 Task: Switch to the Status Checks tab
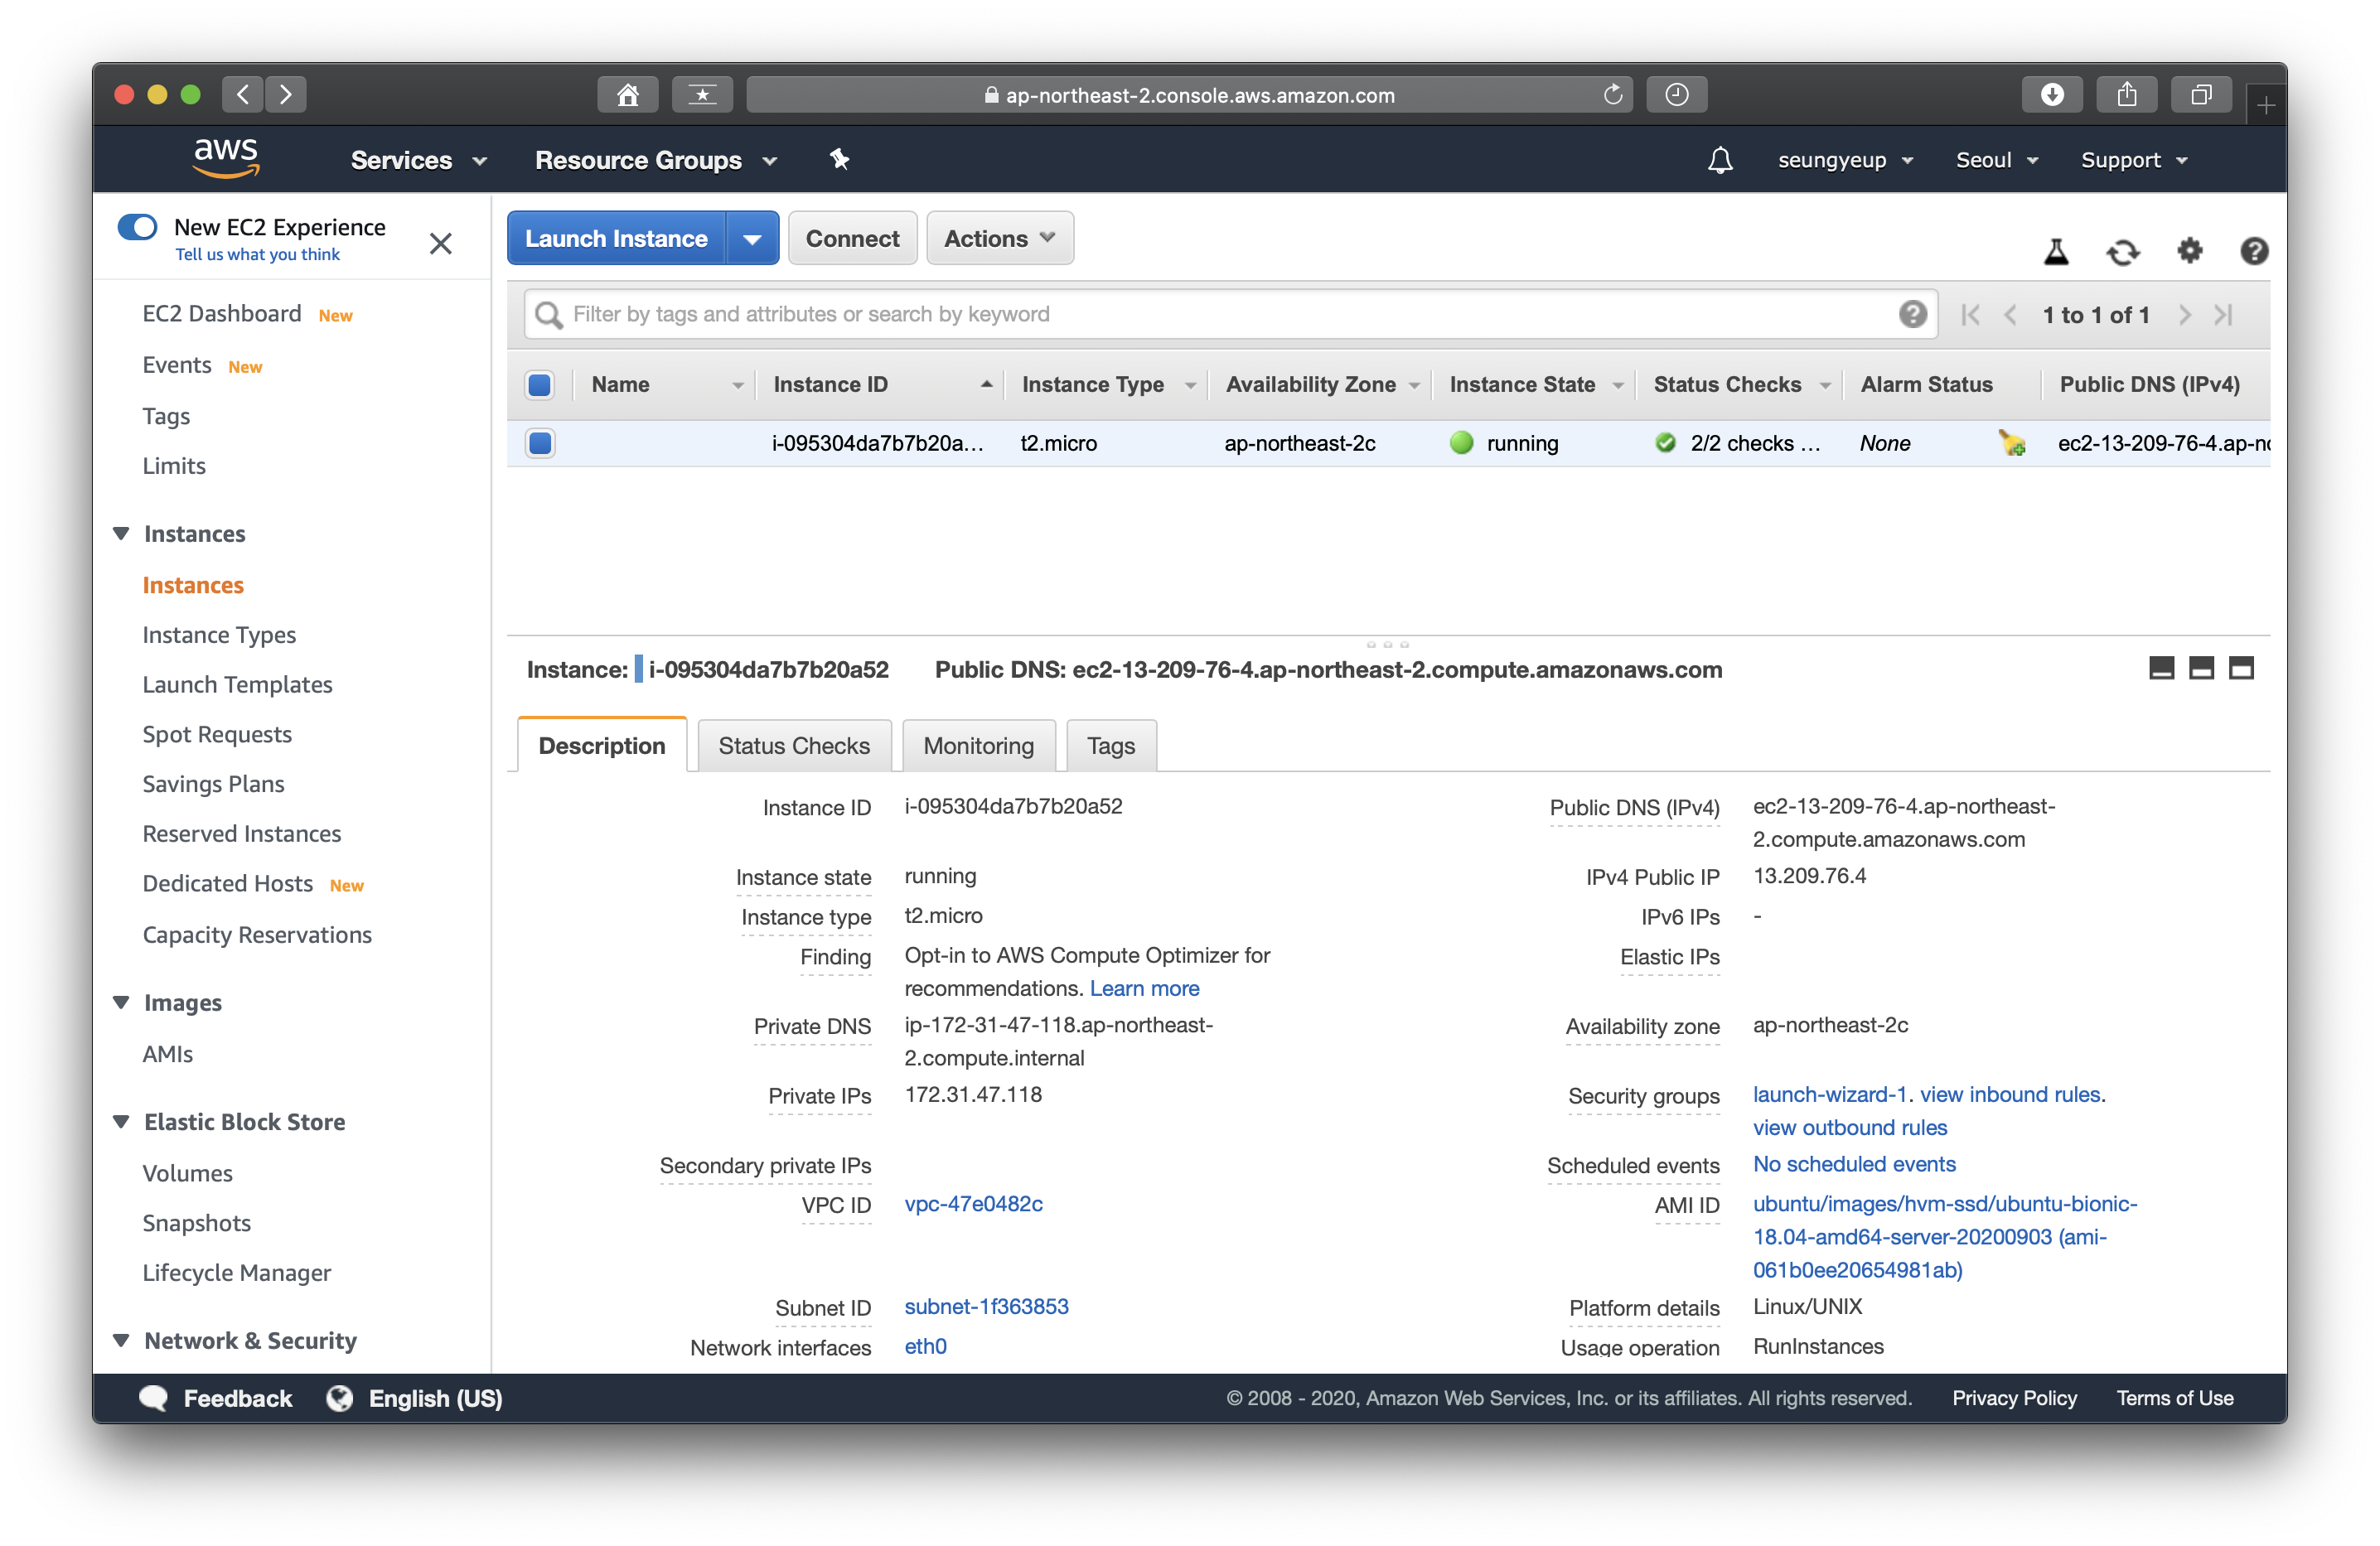coord(794,746)
